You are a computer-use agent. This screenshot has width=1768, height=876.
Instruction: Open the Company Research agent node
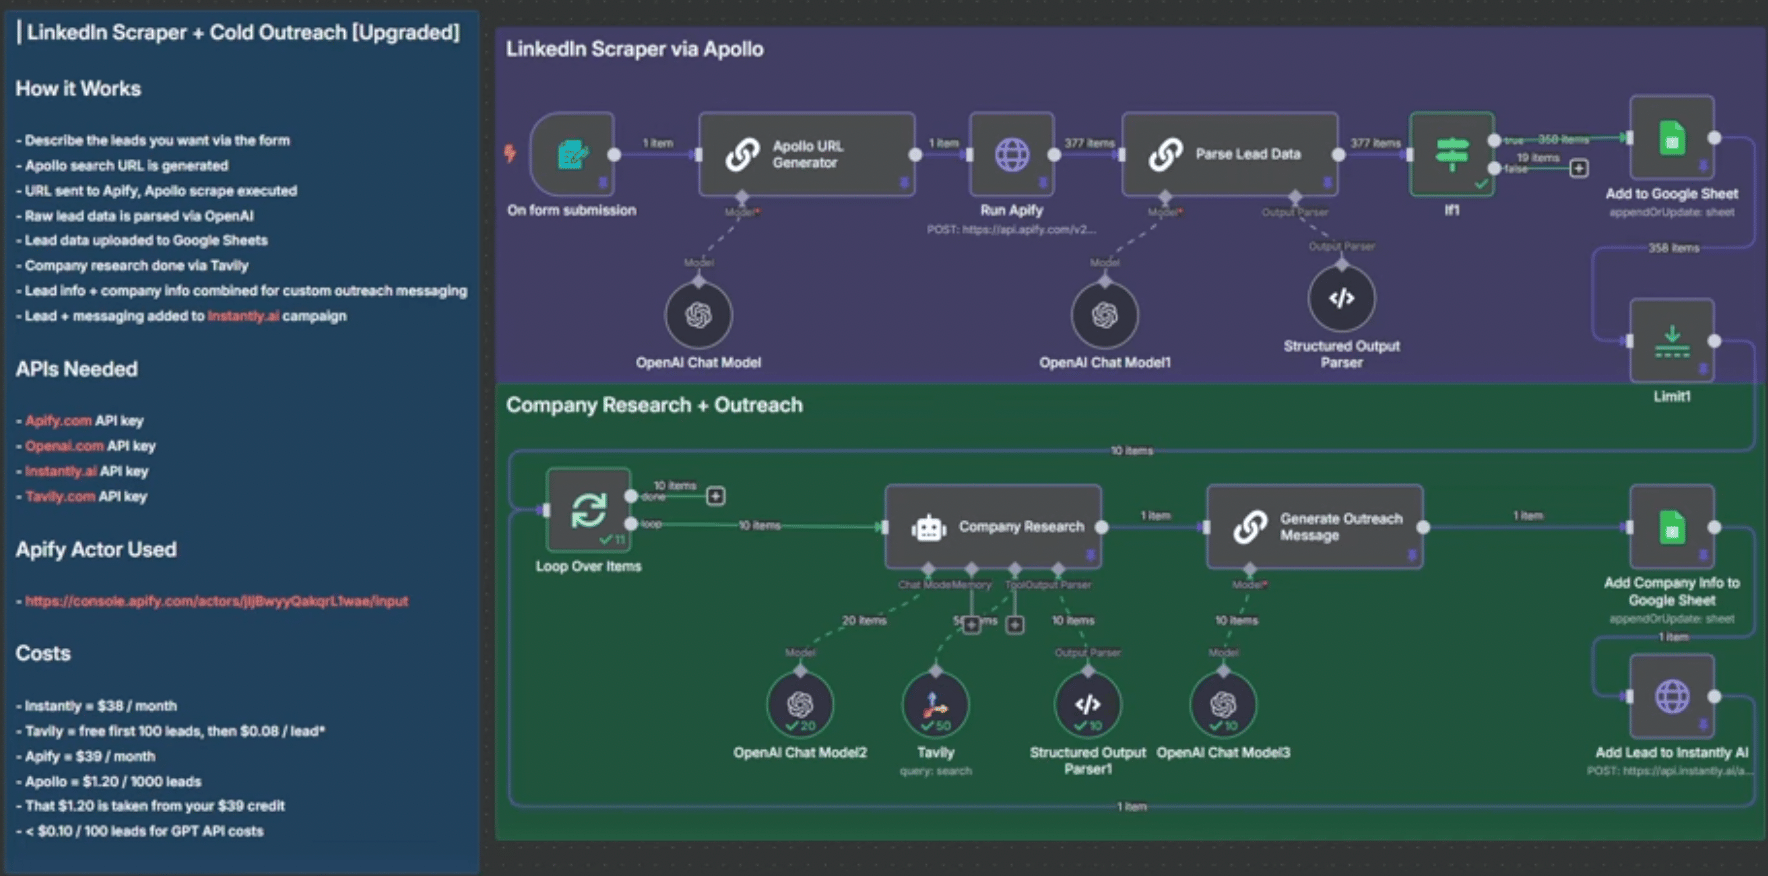pos(993,526)
